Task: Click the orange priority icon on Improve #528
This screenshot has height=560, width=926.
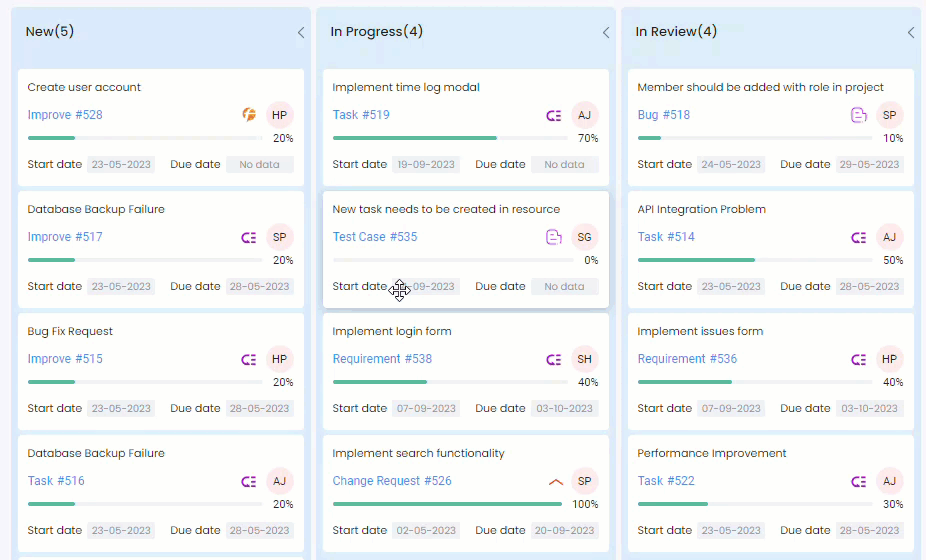Action: [250, 115]
